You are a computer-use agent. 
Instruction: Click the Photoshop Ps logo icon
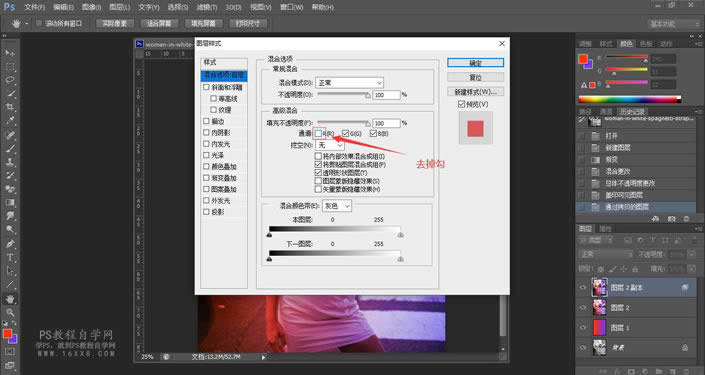(x=9, y=7)
